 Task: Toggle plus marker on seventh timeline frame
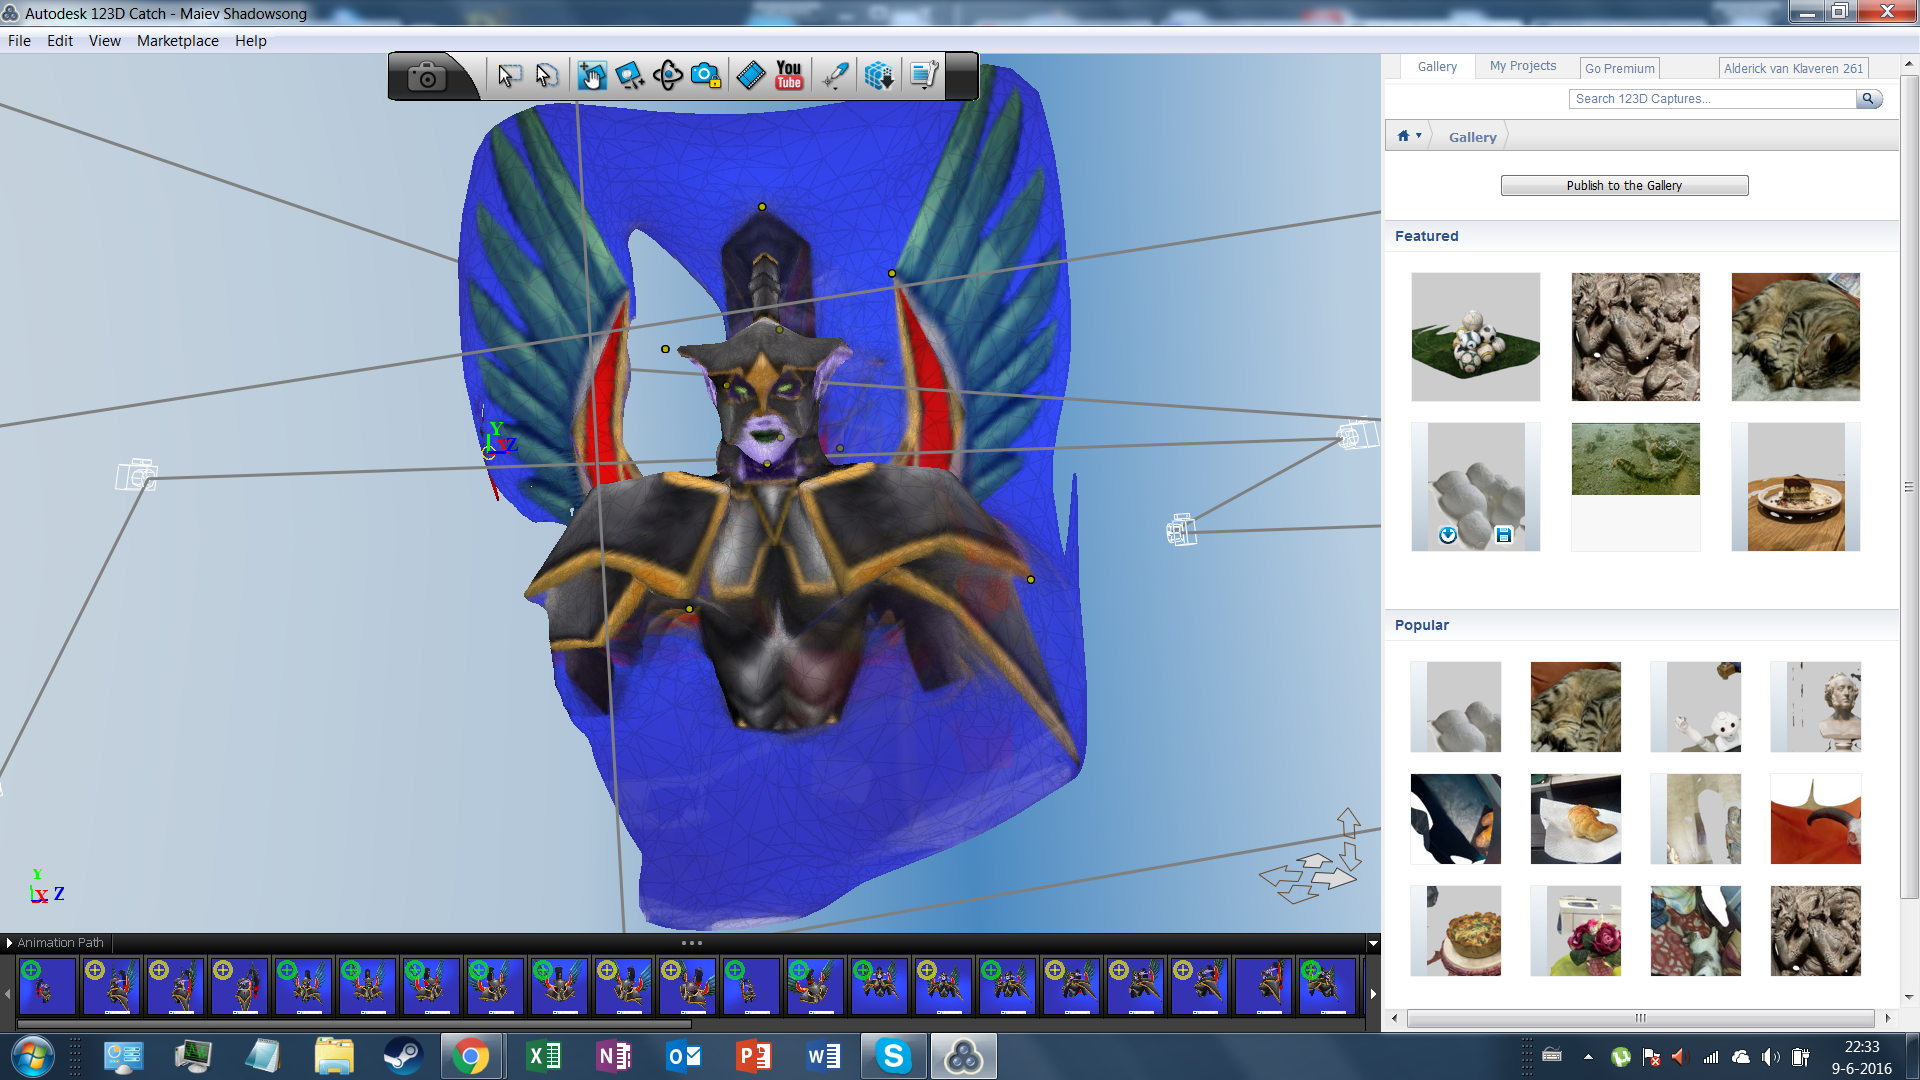tap(415, 970)
